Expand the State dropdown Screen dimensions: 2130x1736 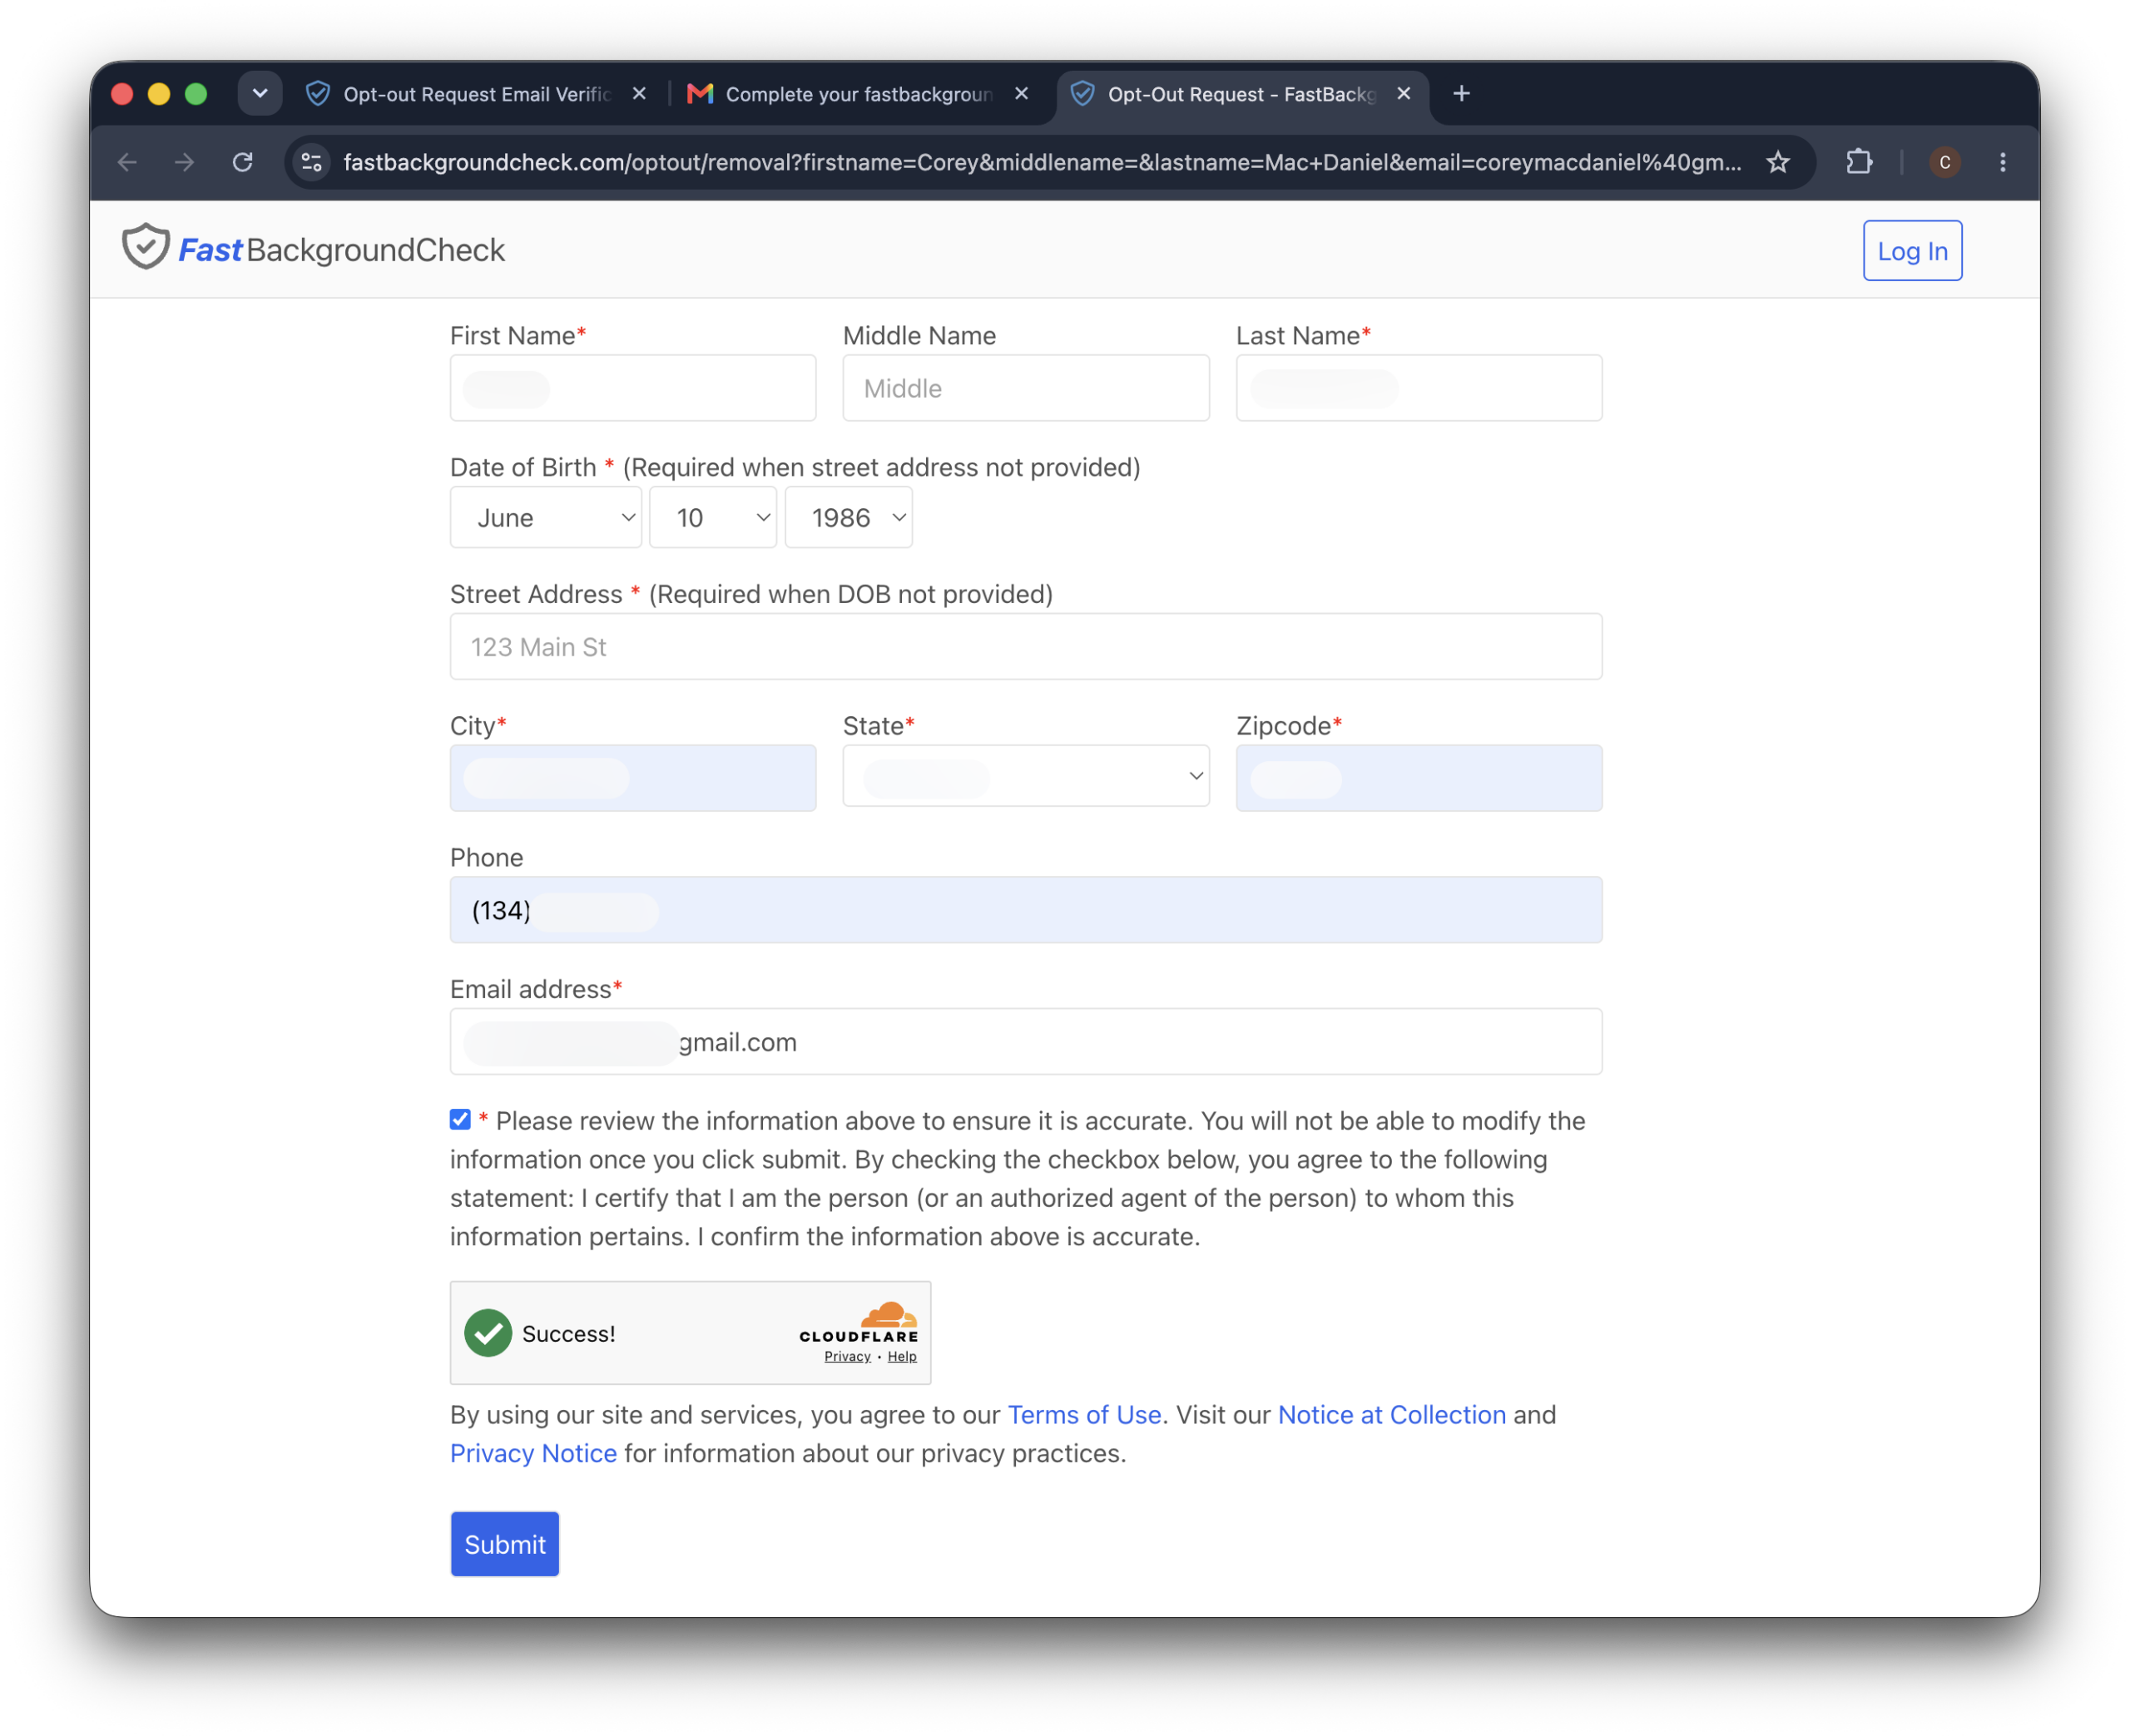[1026, 776]
